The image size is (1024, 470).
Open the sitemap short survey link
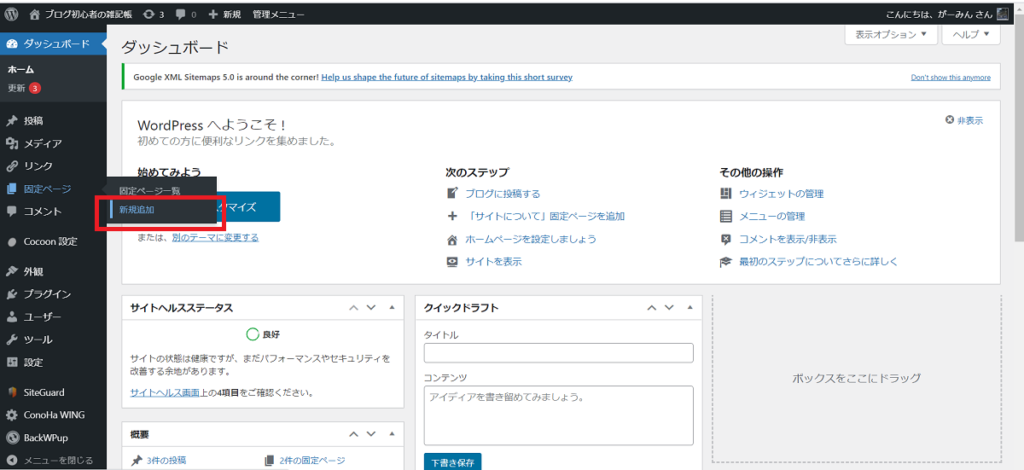click(447, 77)
